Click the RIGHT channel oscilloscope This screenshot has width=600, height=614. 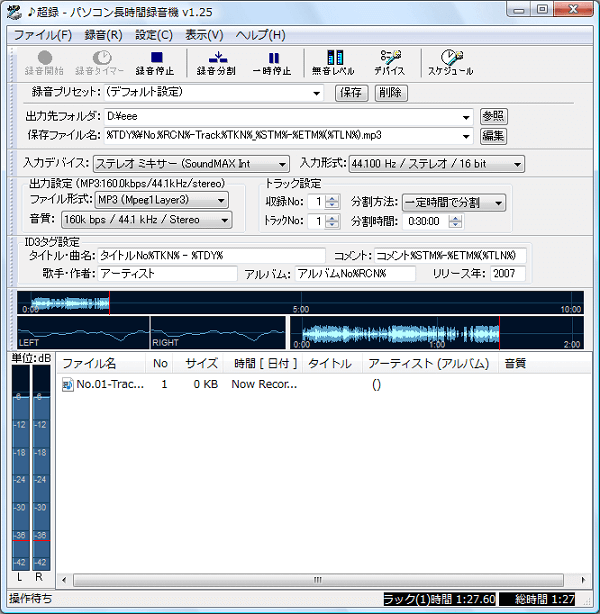coord(218,333)
